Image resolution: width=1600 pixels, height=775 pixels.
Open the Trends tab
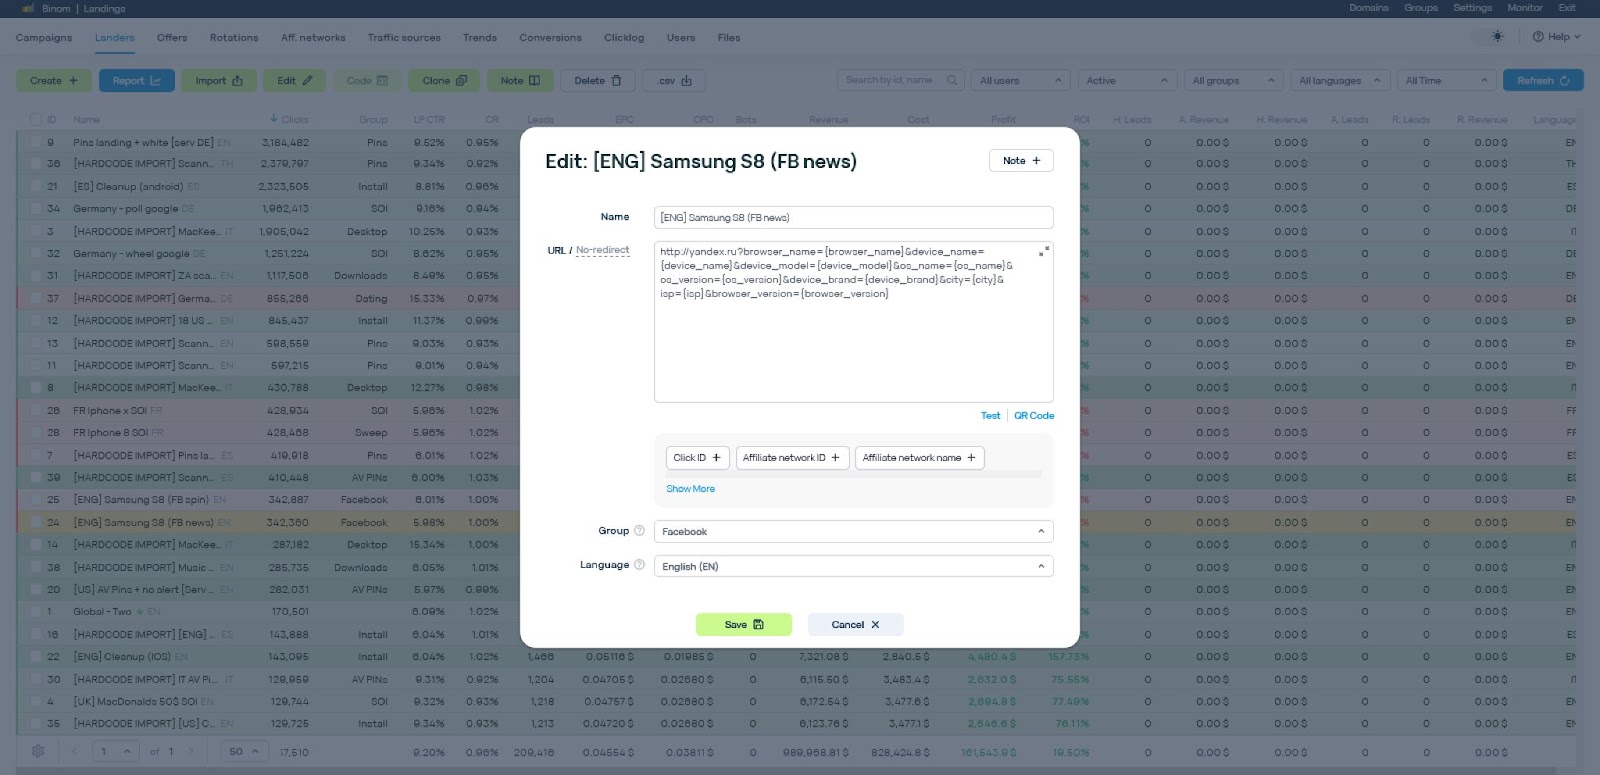[x=480, y=38]
